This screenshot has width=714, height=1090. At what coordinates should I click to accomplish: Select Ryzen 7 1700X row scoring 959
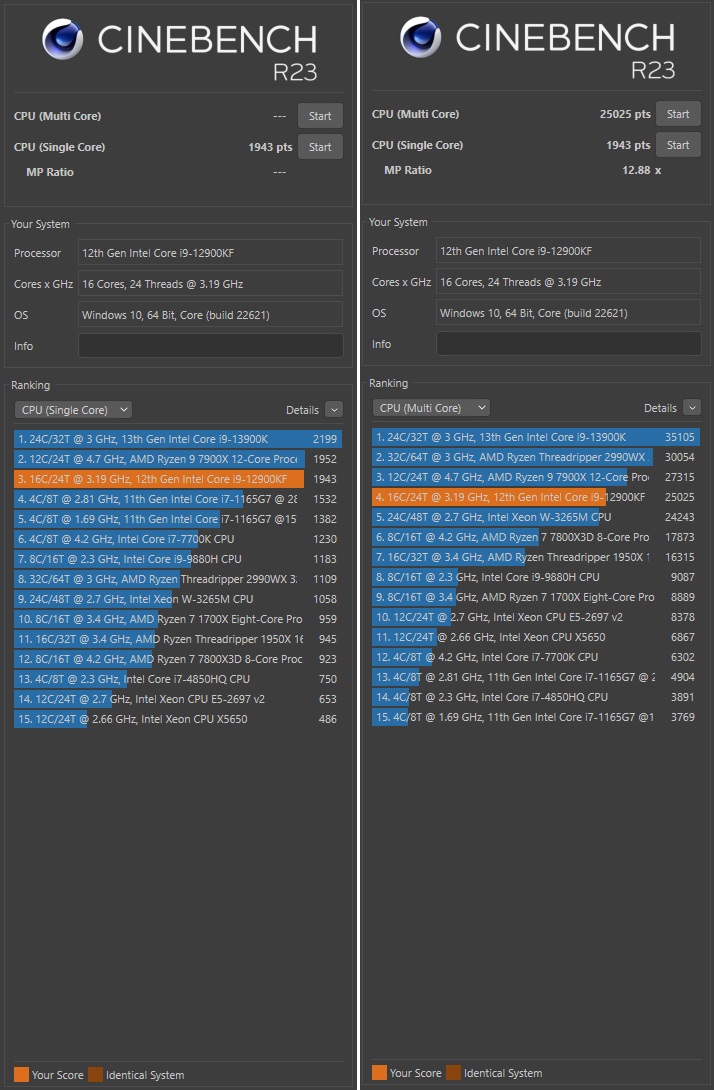point(177,619)
